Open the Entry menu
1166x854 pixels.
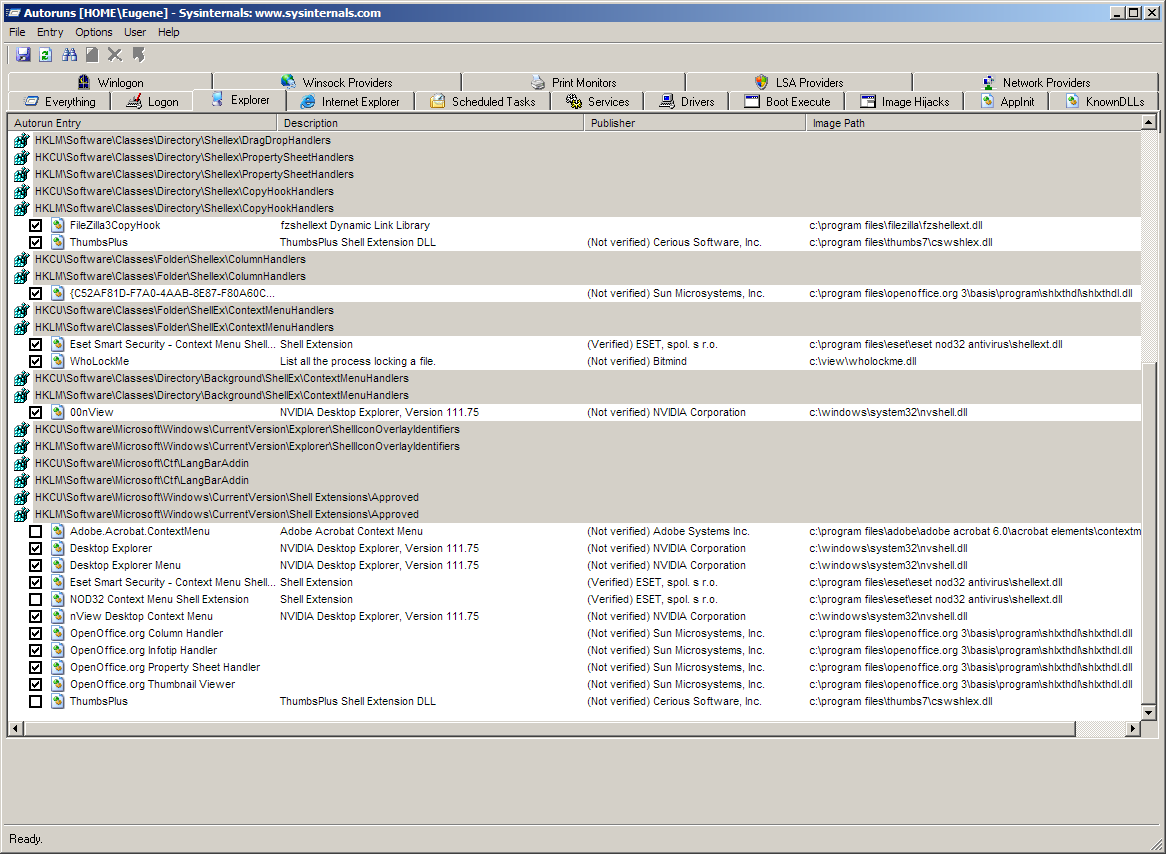50,32
